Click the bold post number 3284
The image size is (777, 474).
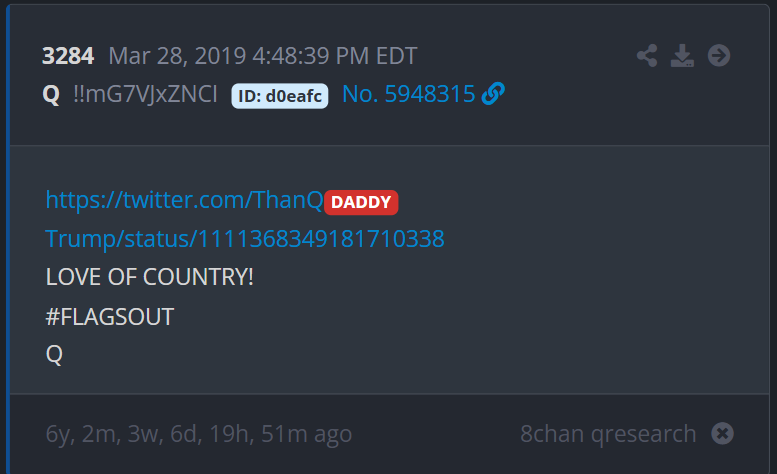coord(68,56)
